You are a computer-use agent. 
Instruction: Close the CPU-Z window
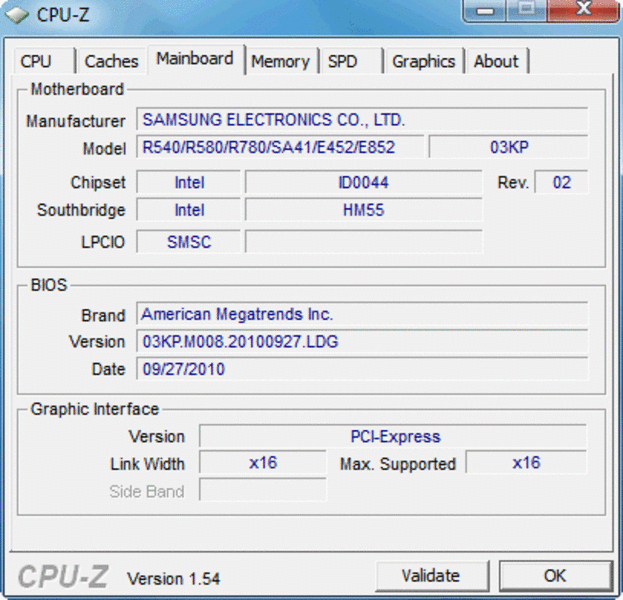click(583, 10)
